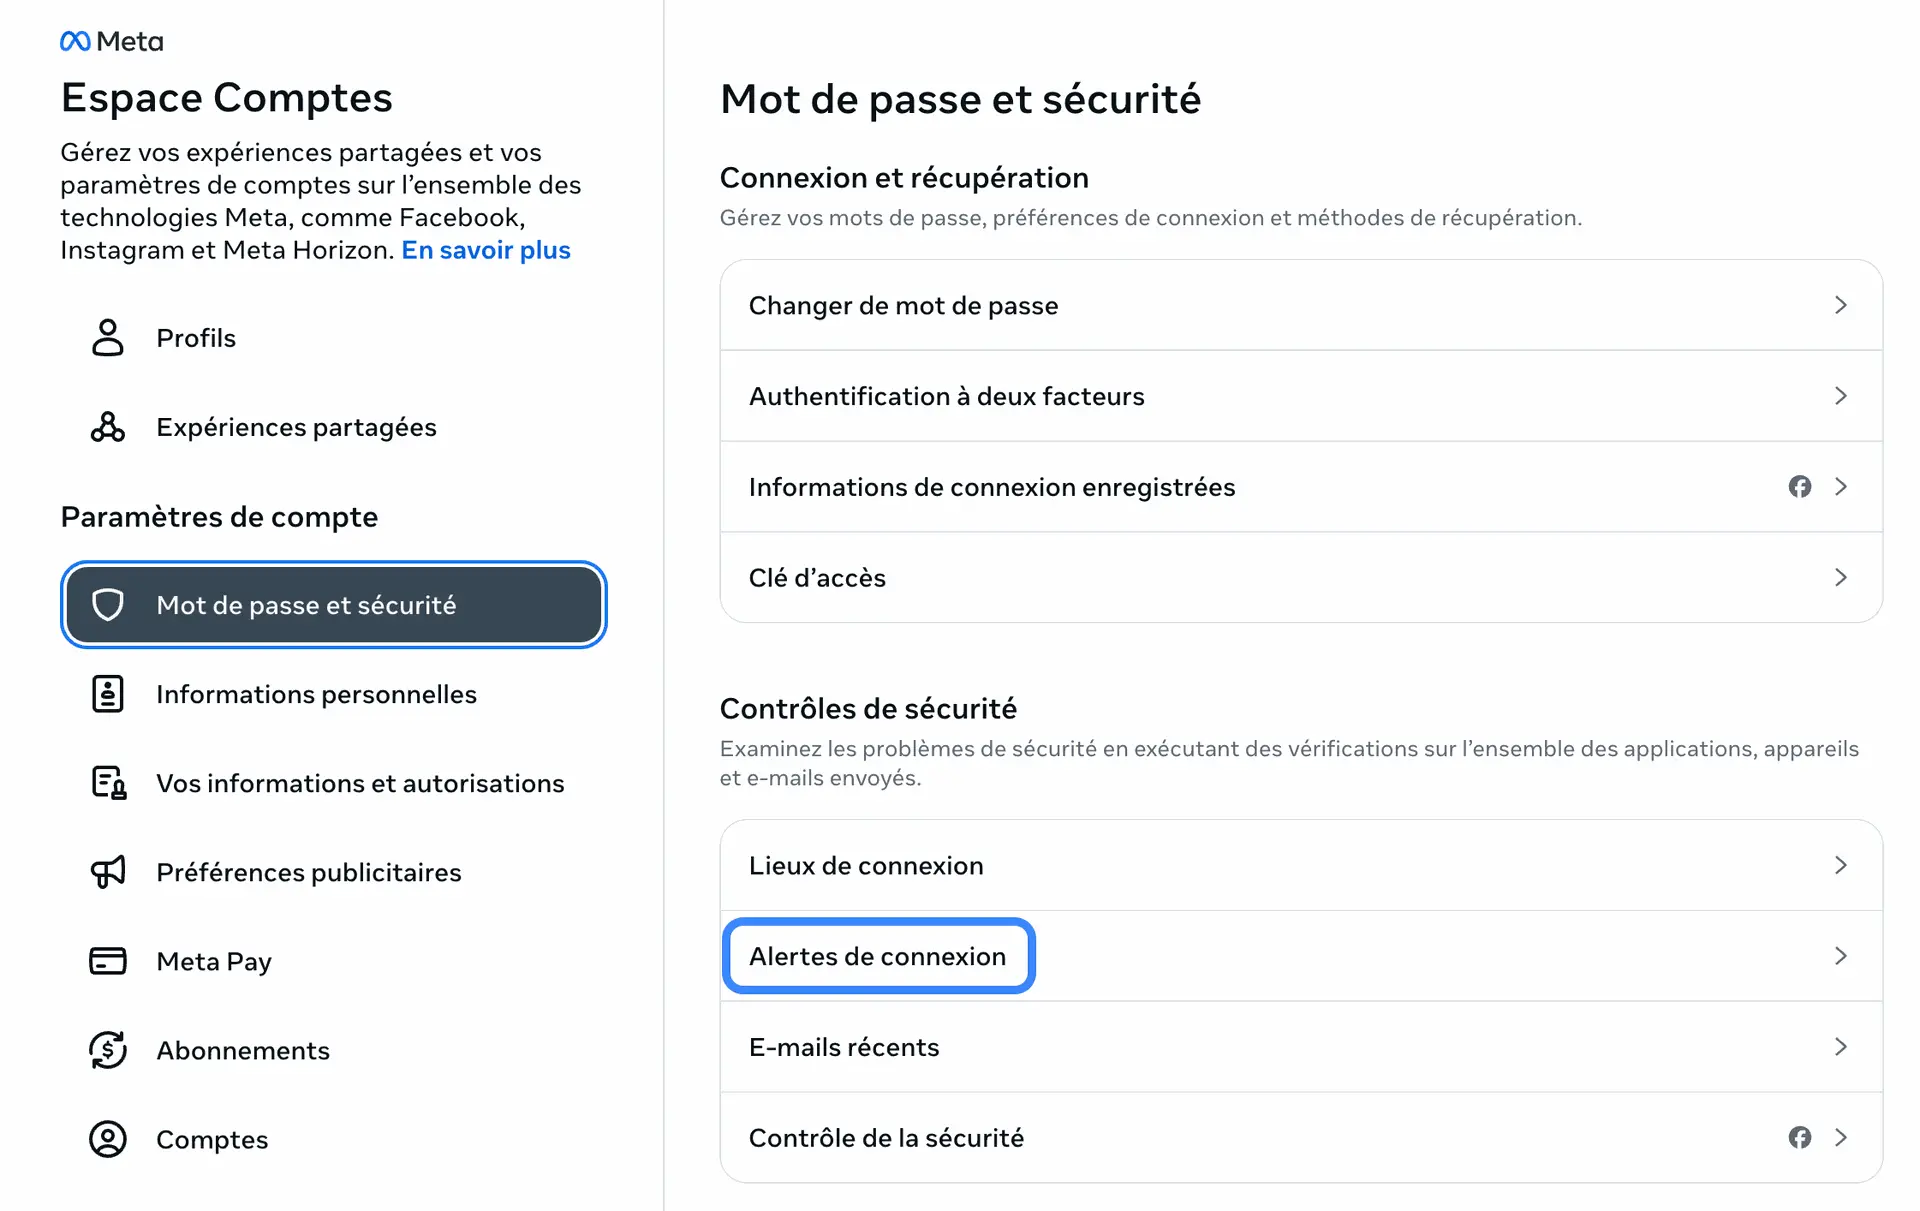This screenshot has height=1211, width=1920.
Task: Open the Lieux de connexion chevron
Action: pos(1840,866)
